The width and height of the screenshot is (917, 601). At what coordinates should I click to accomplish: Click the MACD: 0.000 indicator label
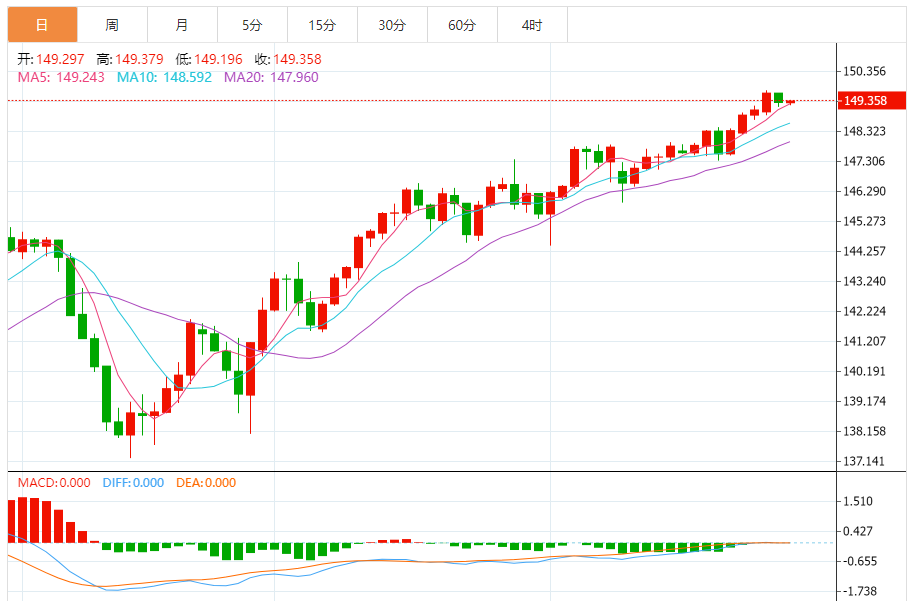(x=56, y=483)
